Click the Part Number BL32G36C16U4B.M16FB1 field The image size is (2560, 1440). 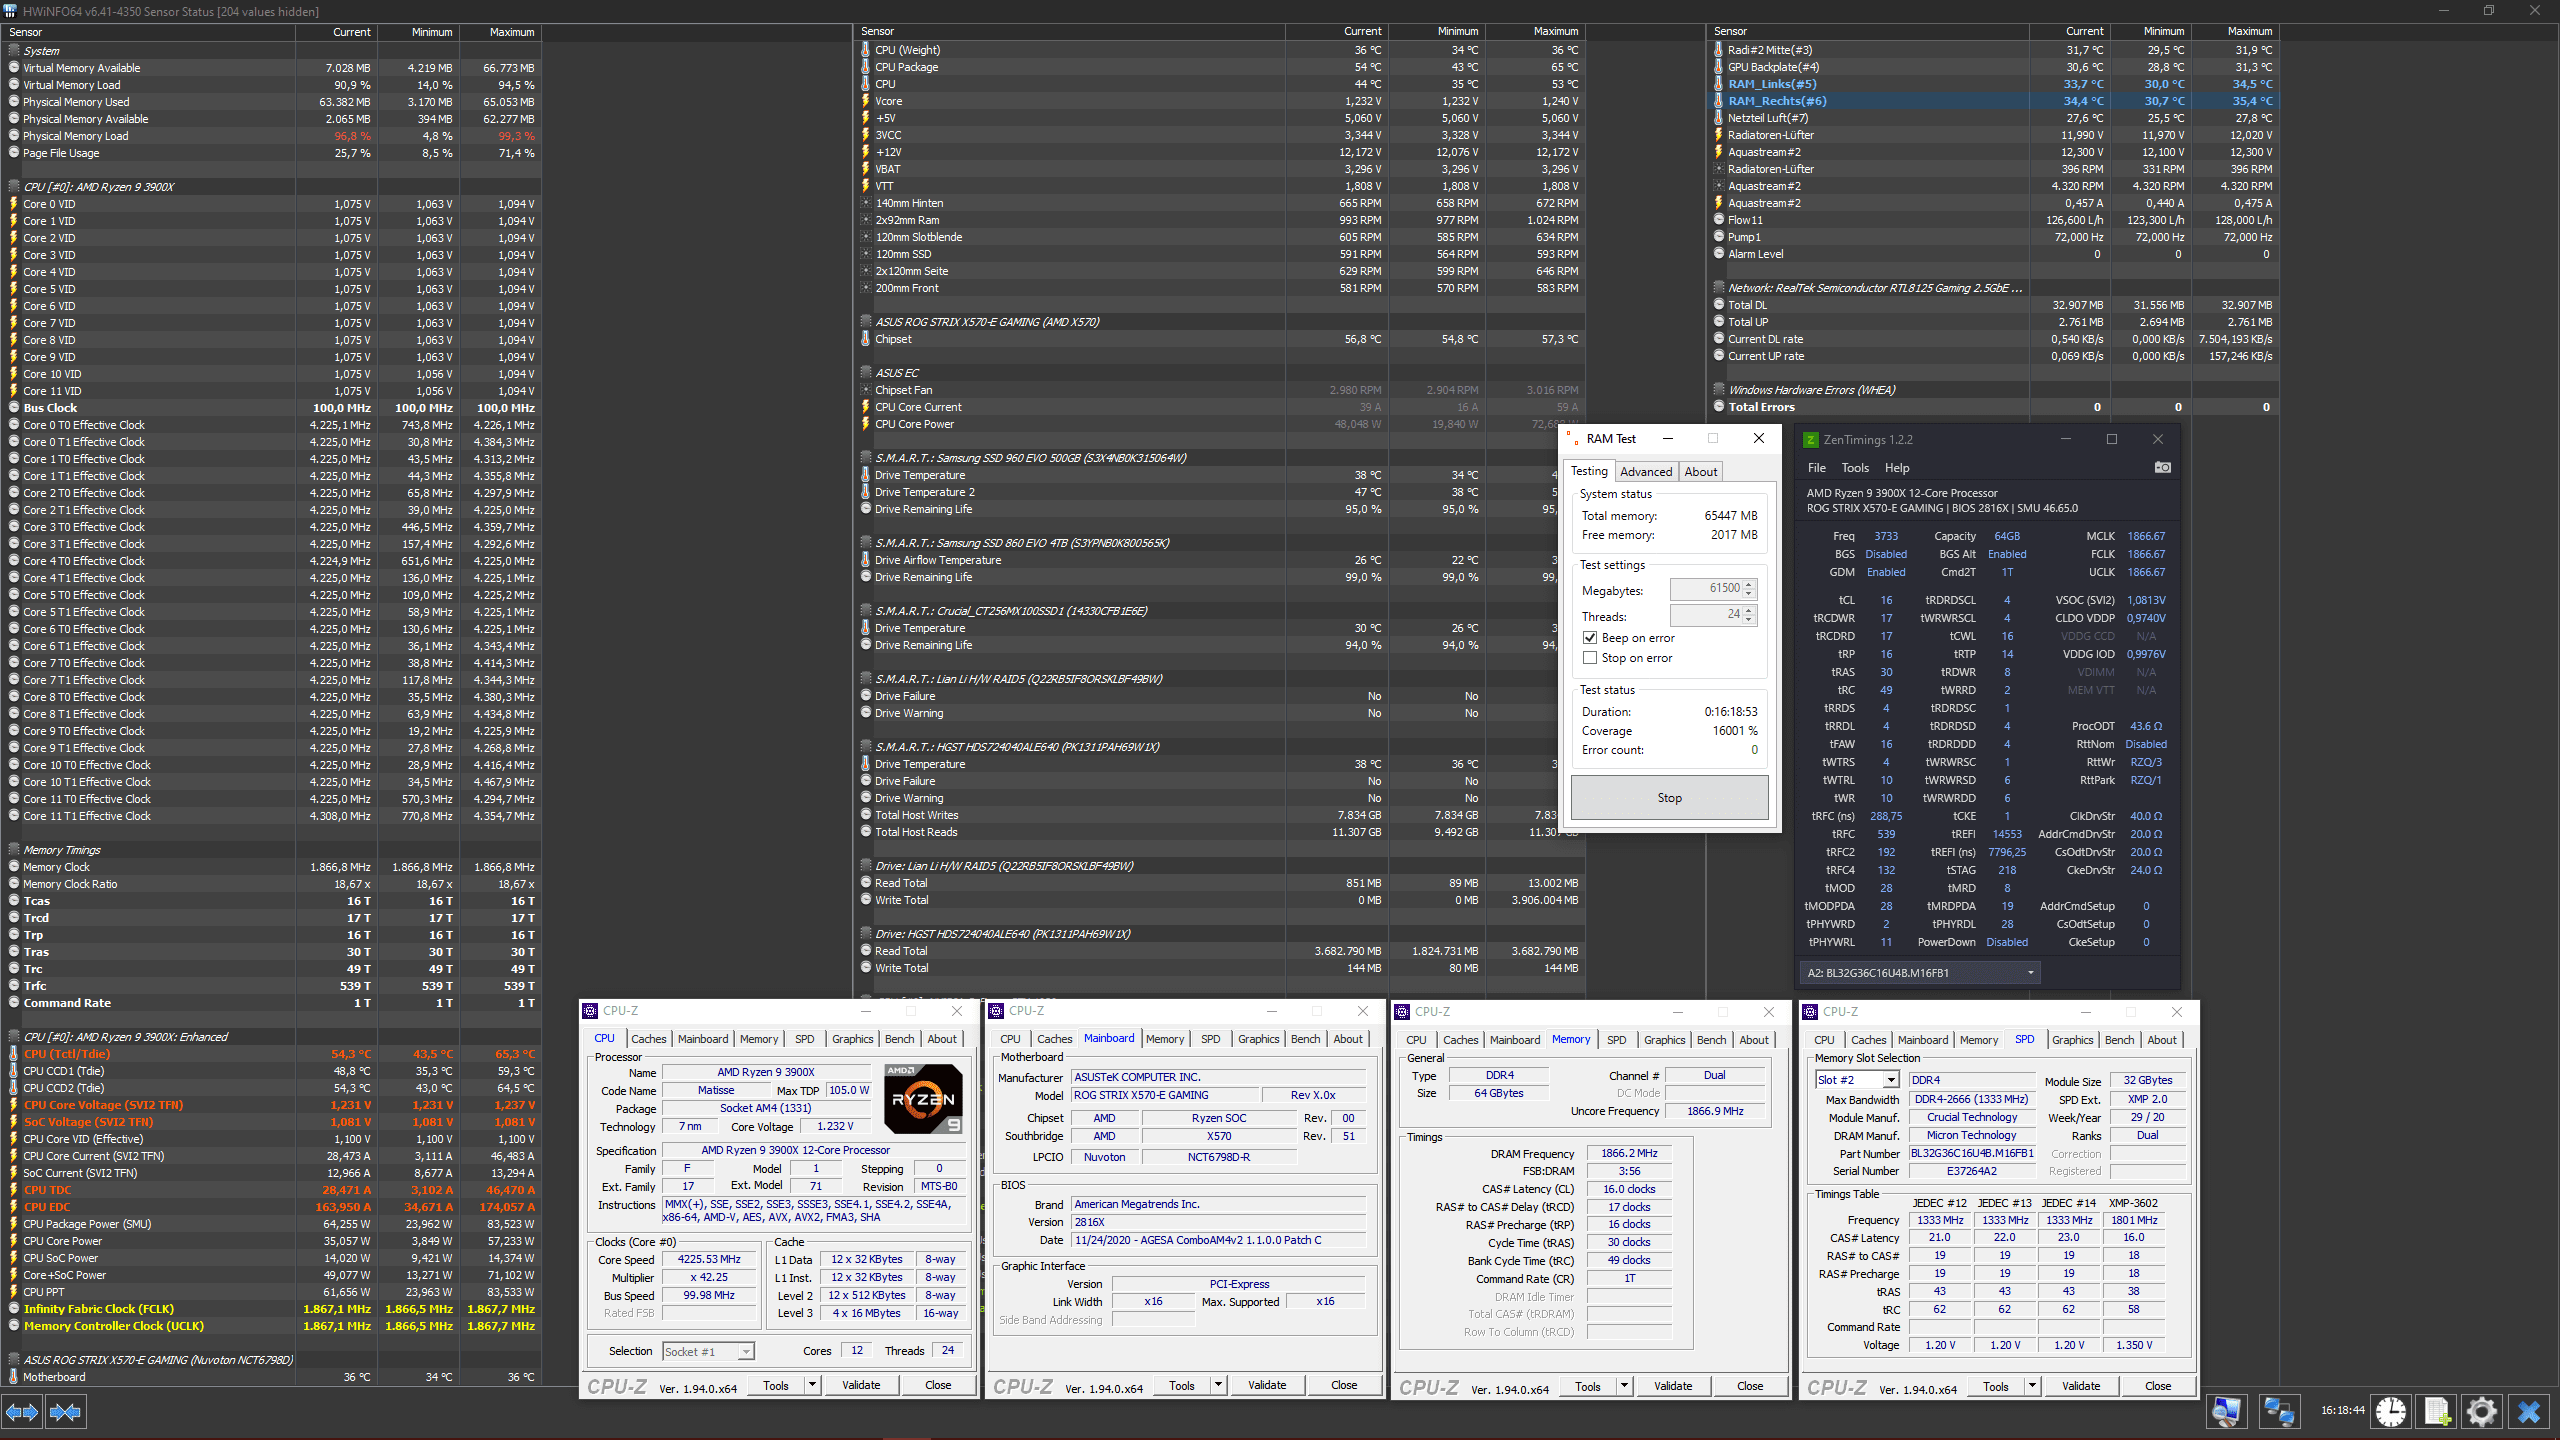click(1971, 1153)
